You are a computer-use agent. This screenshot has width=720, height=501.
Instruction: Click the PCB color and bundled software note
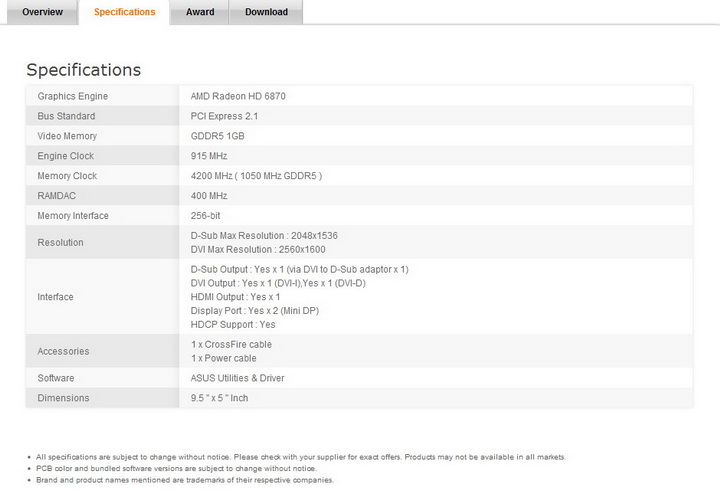click(x=176, y=468)
